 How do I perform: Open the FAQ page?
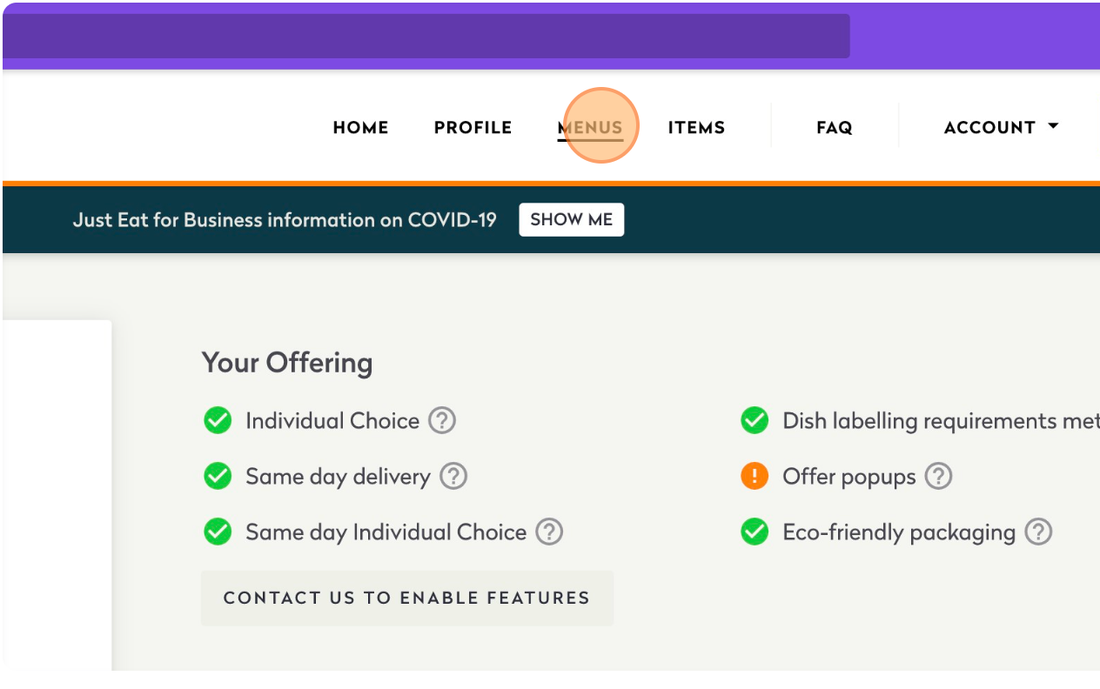[834, 127]
